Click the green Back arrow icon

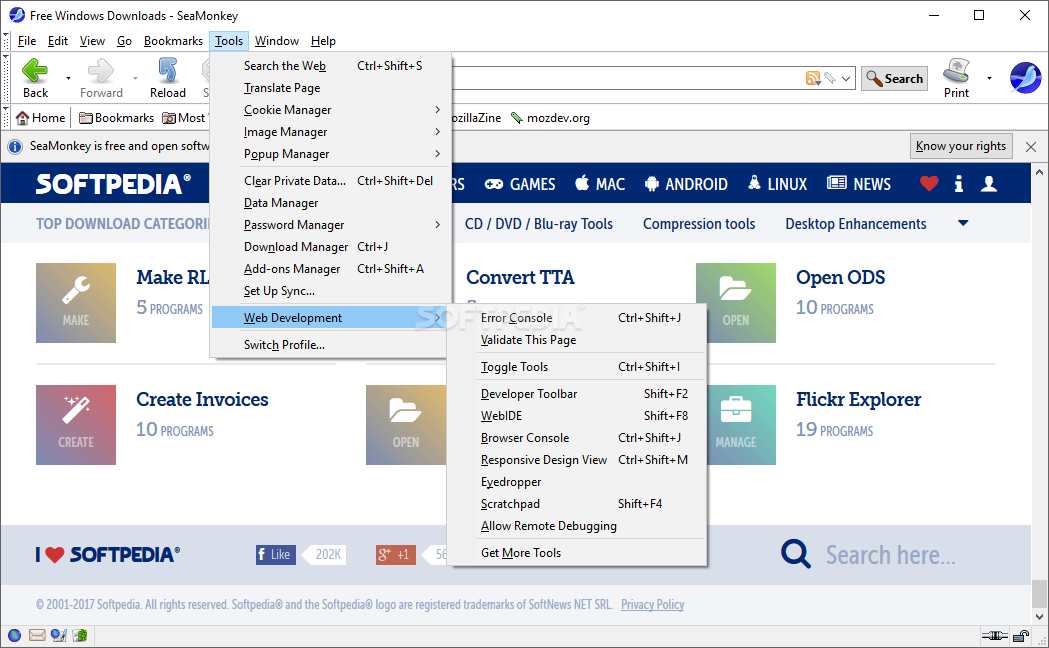[x=35, y=70]
